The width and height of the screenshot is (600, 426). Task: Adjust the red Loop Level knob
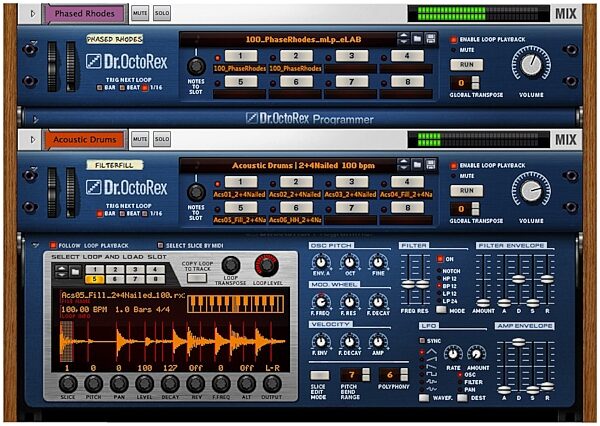266,265
